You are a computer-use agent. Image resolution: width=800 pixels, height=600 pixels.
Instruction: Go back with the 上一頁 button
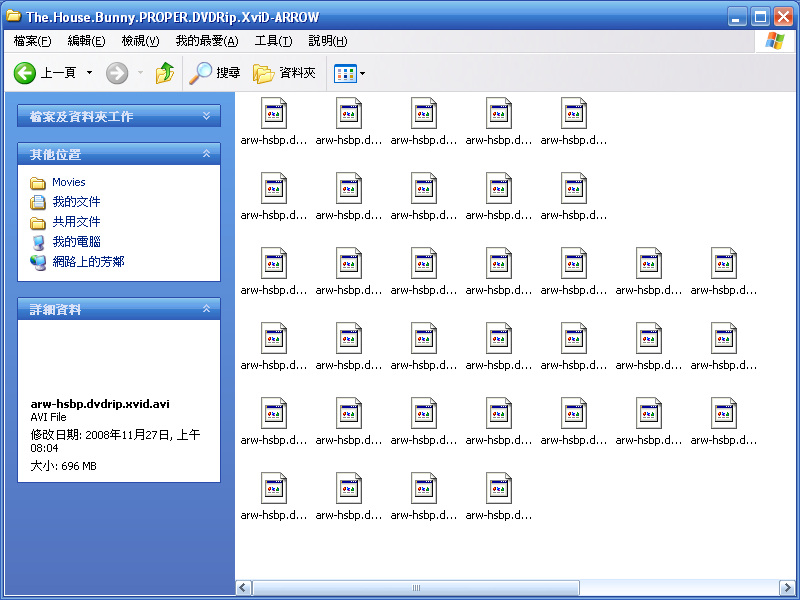click(x=45, y=73)
